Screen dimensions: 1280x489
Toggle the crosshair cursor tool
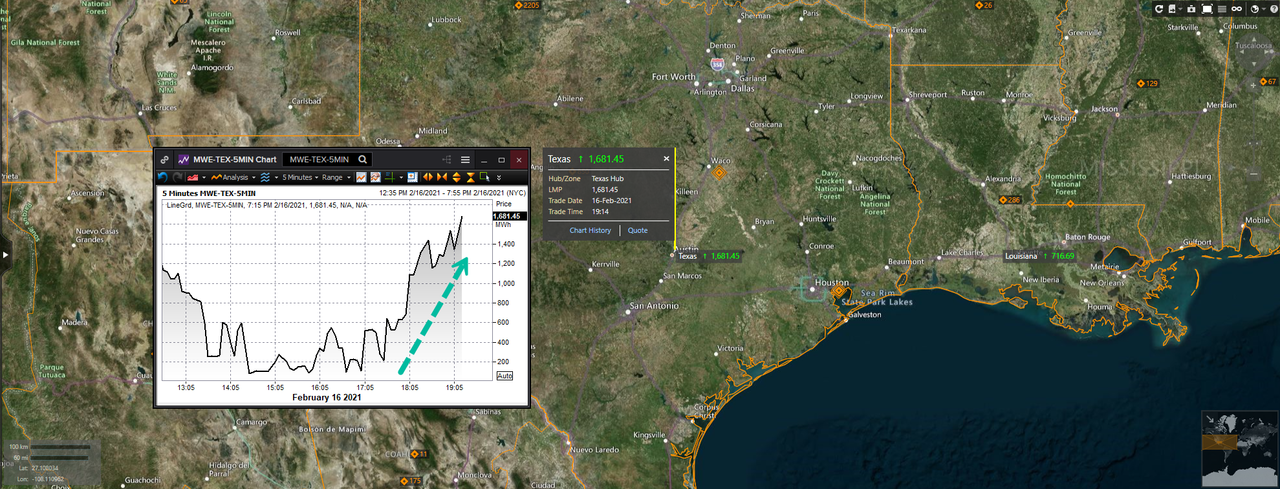389,177
